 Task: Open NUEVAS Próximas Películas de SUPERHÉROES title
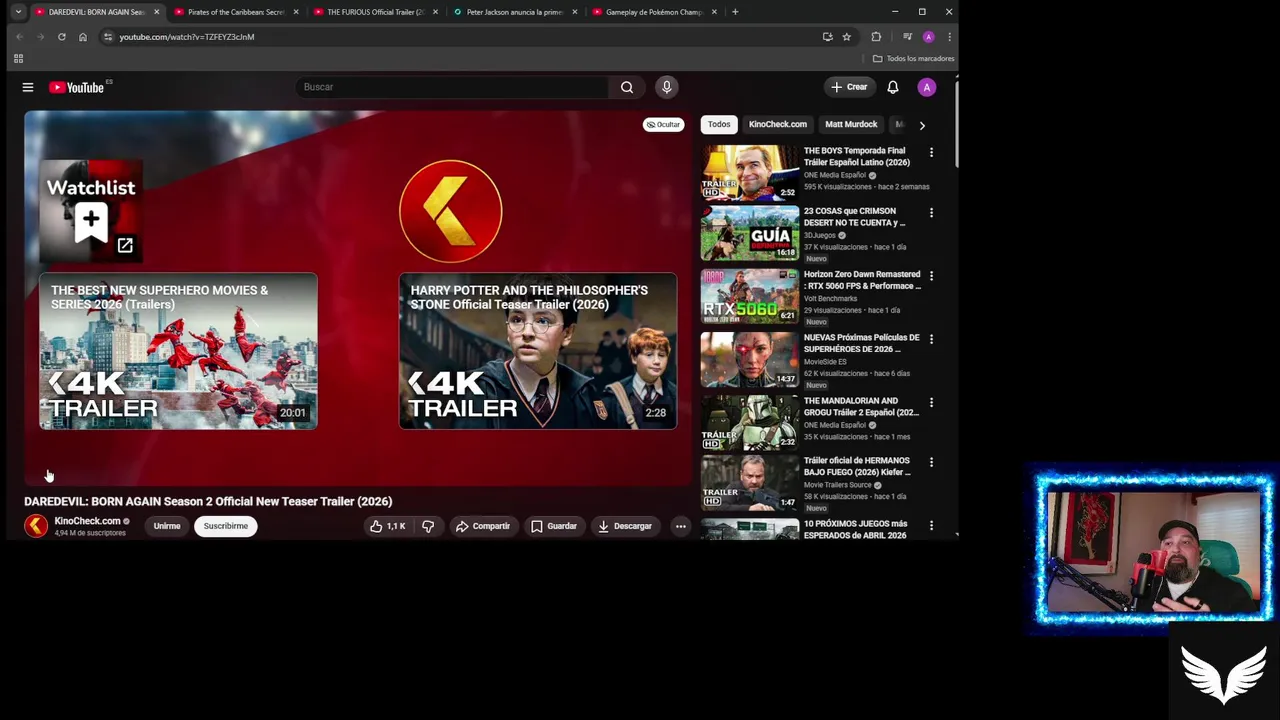[x=861, y=343]
